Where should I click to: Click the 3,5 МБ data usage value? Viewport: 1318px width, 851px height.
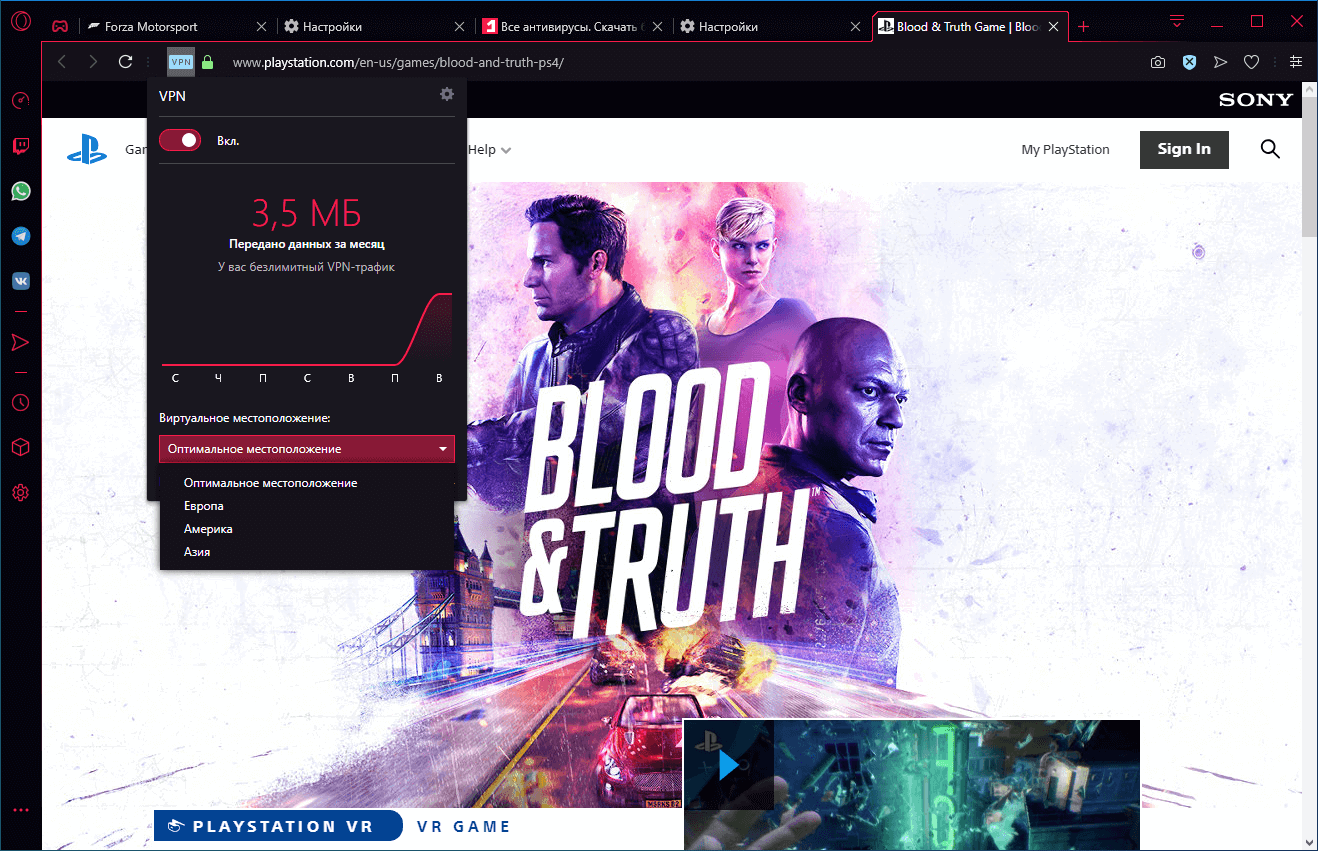[x=306, y=214]
